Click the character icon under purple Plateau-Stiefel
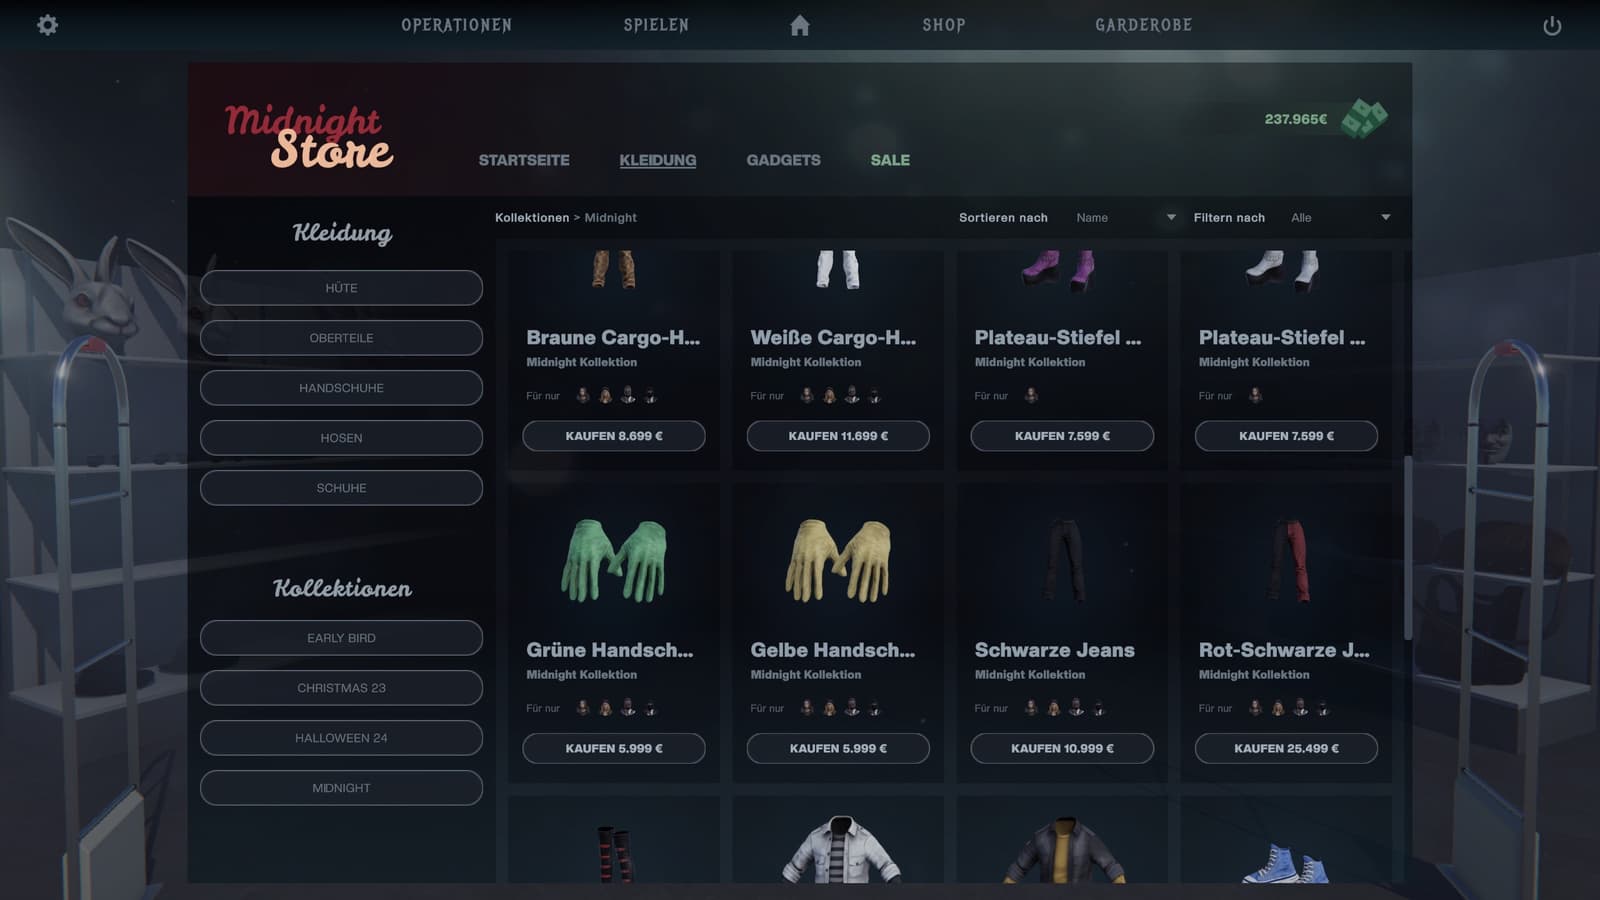The height and width of the screenshot is (900, 1600). [x=1031, y=396]
